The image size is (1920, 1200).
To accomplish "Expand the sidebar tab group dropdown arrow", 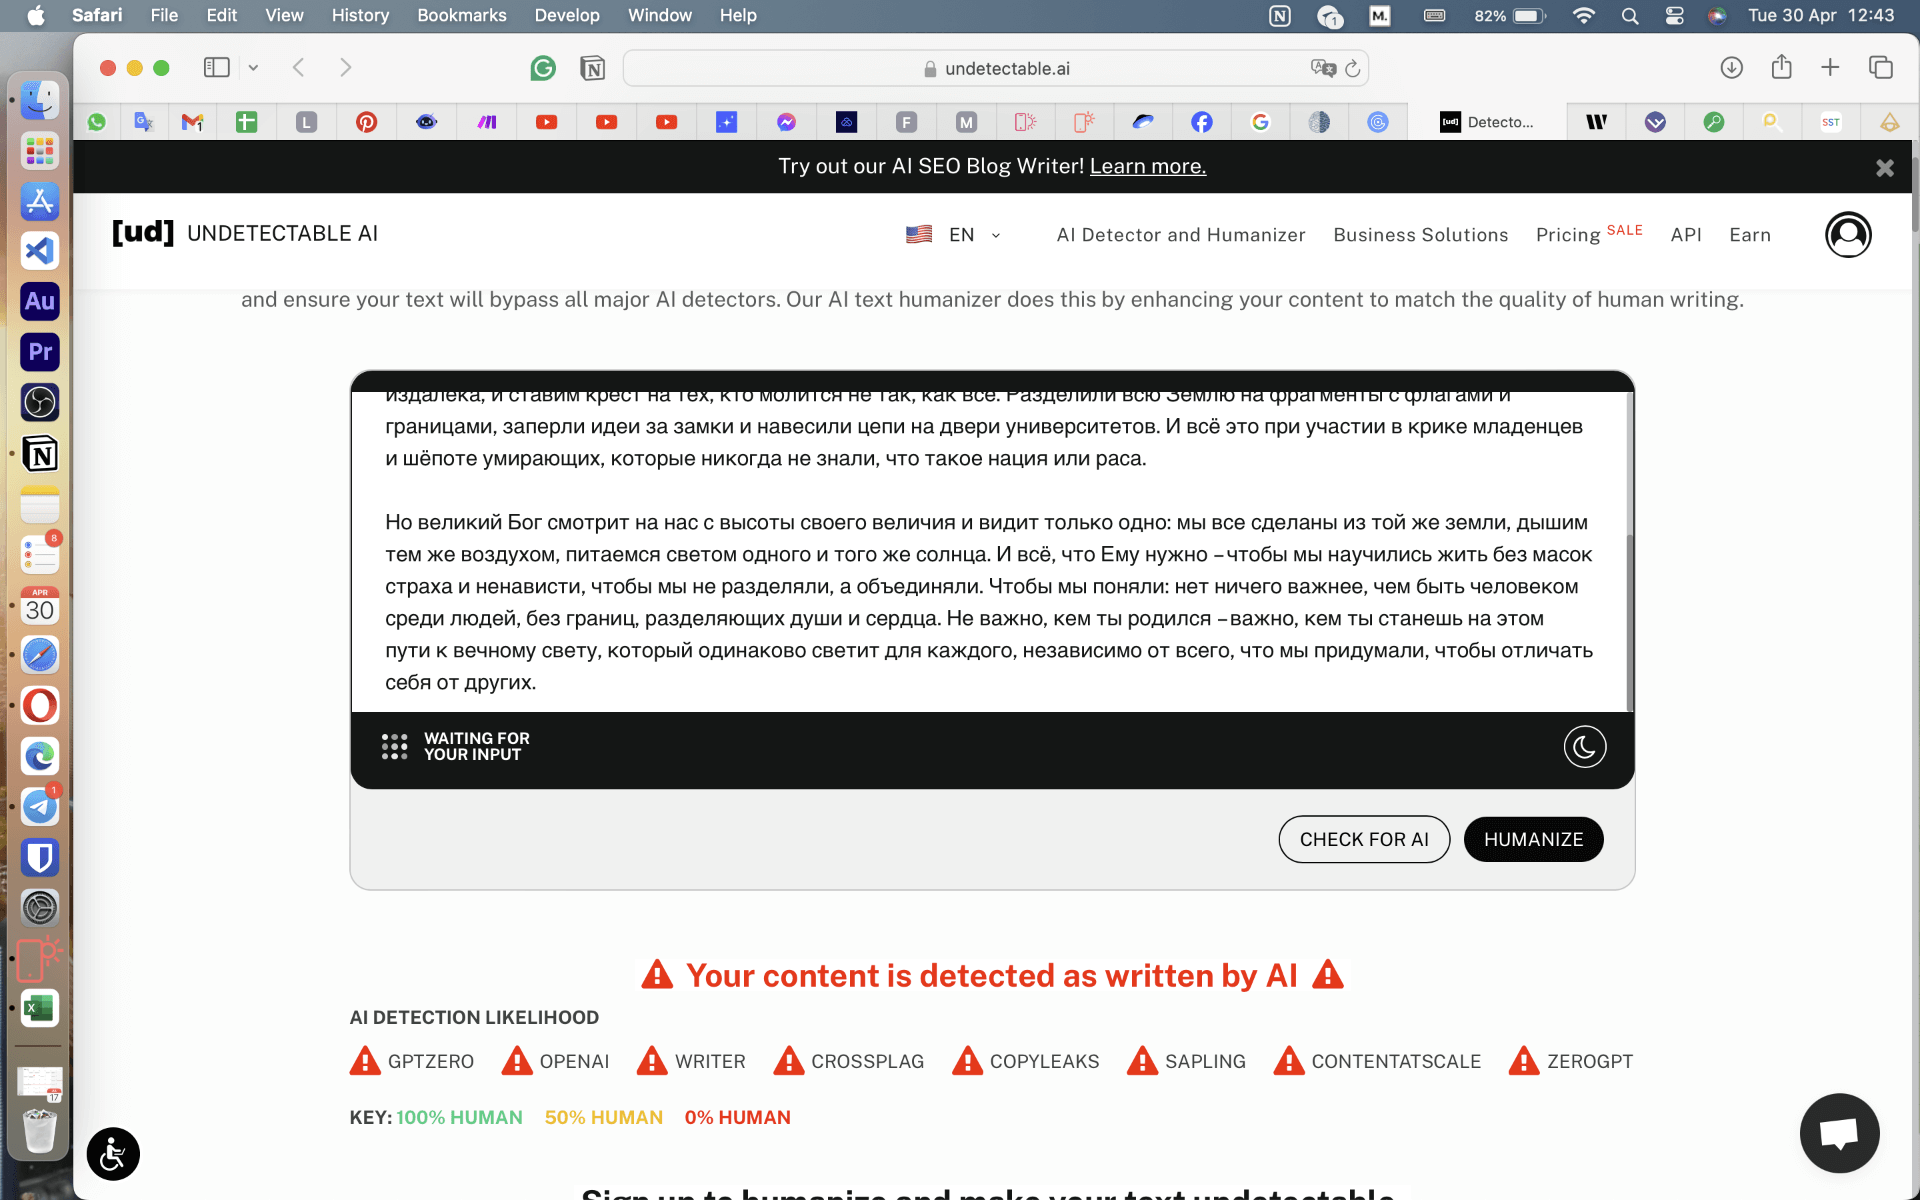I will (x=253, y=67).
